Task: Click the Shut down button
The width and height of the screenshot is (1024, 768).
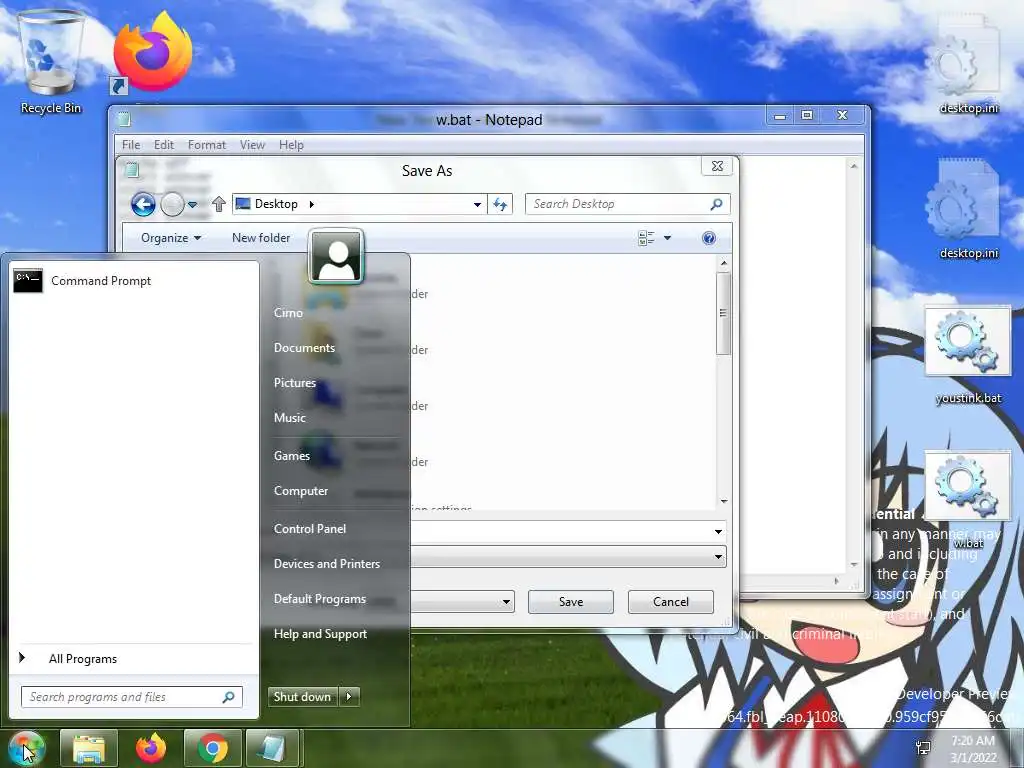Action: coord(303,697)
